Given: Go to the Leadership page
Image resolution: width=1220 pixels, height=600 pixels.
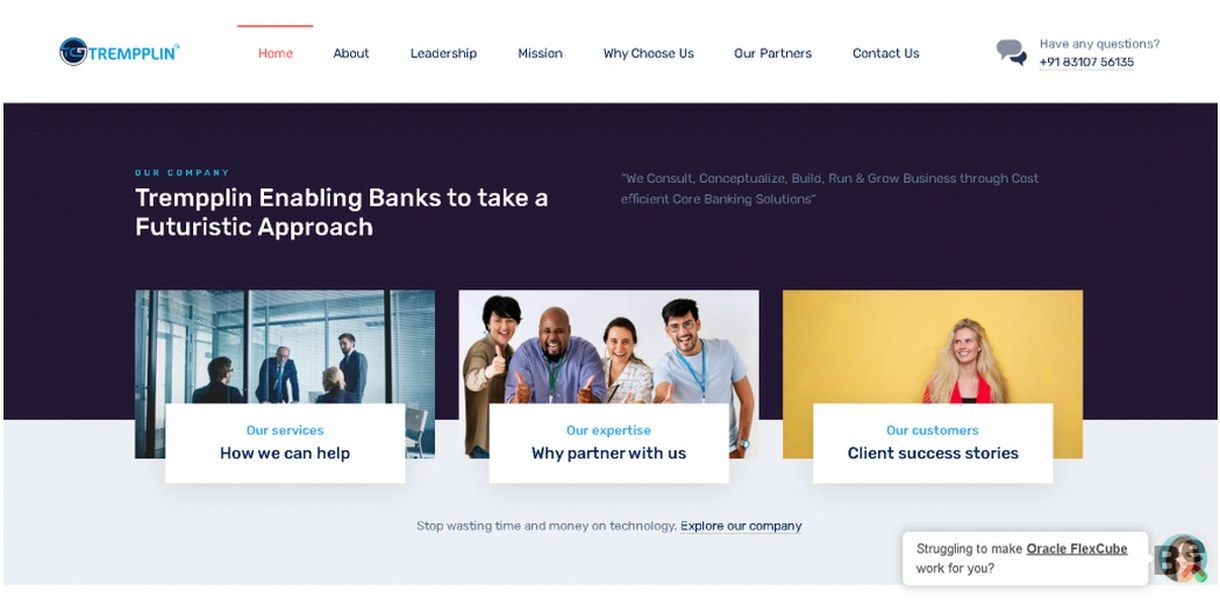Looking at the screenshot, I should (443, 54).
